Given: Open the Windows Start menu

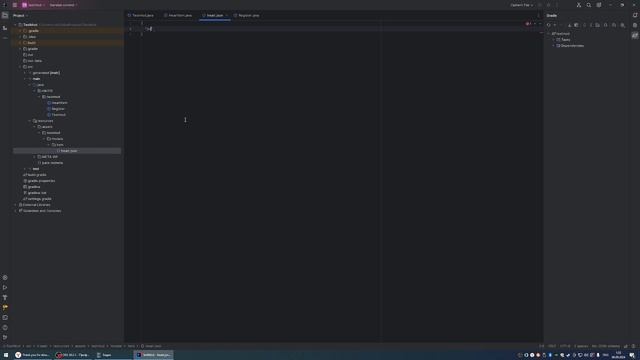Looking at the screenshot, I should 6,355.
